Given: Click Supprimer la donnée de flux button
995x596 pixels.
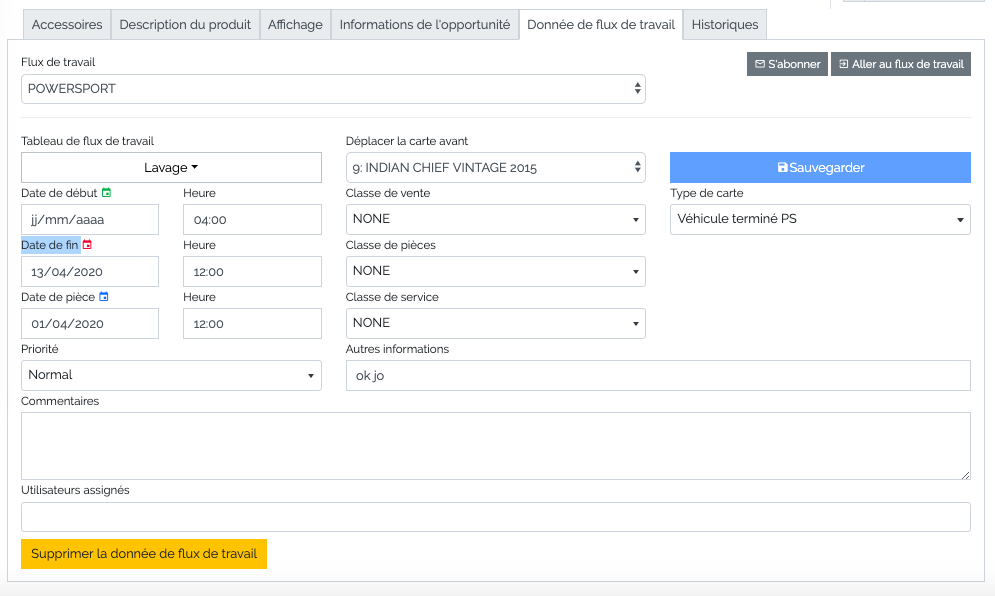Looking at the screenshot, I should (x=144, y=554).
